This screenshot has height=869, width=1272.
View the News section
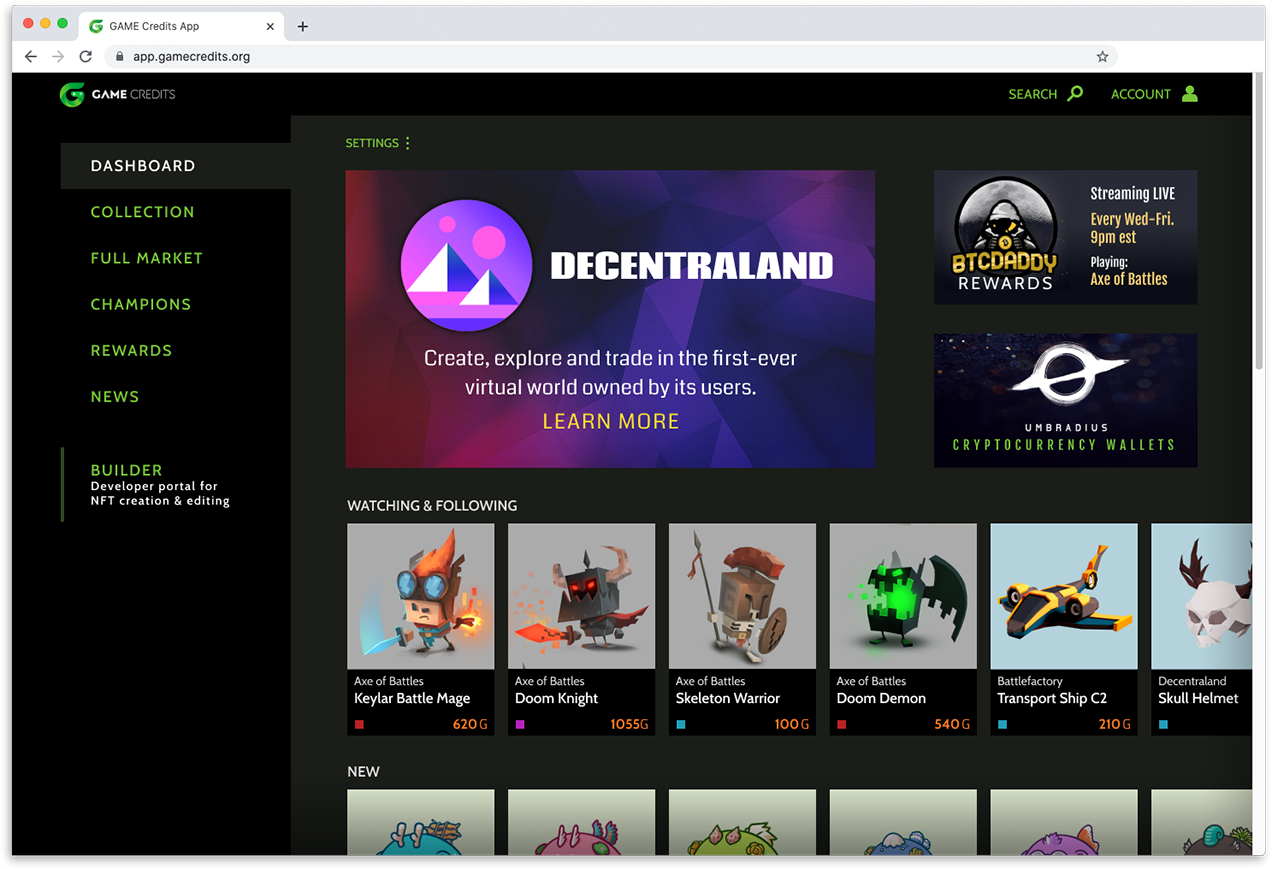click(x=115, y=396)
